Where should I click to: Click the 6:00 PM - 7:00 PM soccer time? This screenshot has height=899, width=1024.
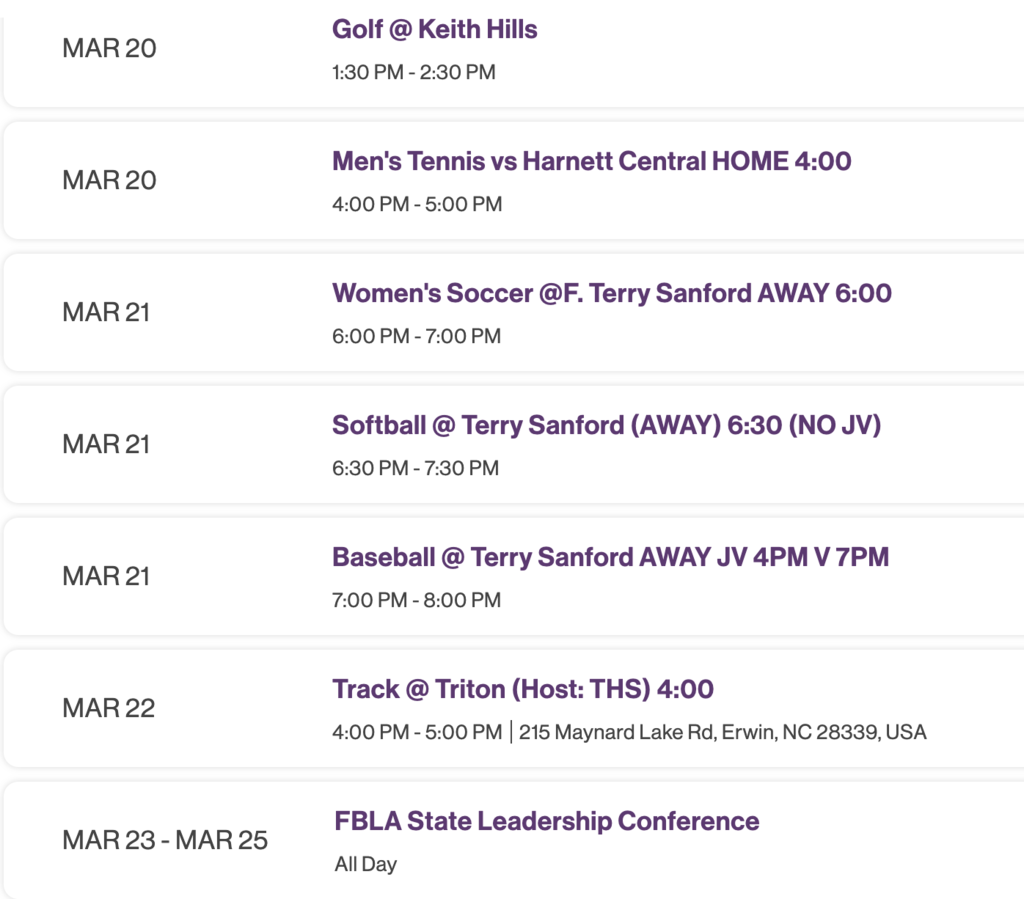click(x=414, y=336)
